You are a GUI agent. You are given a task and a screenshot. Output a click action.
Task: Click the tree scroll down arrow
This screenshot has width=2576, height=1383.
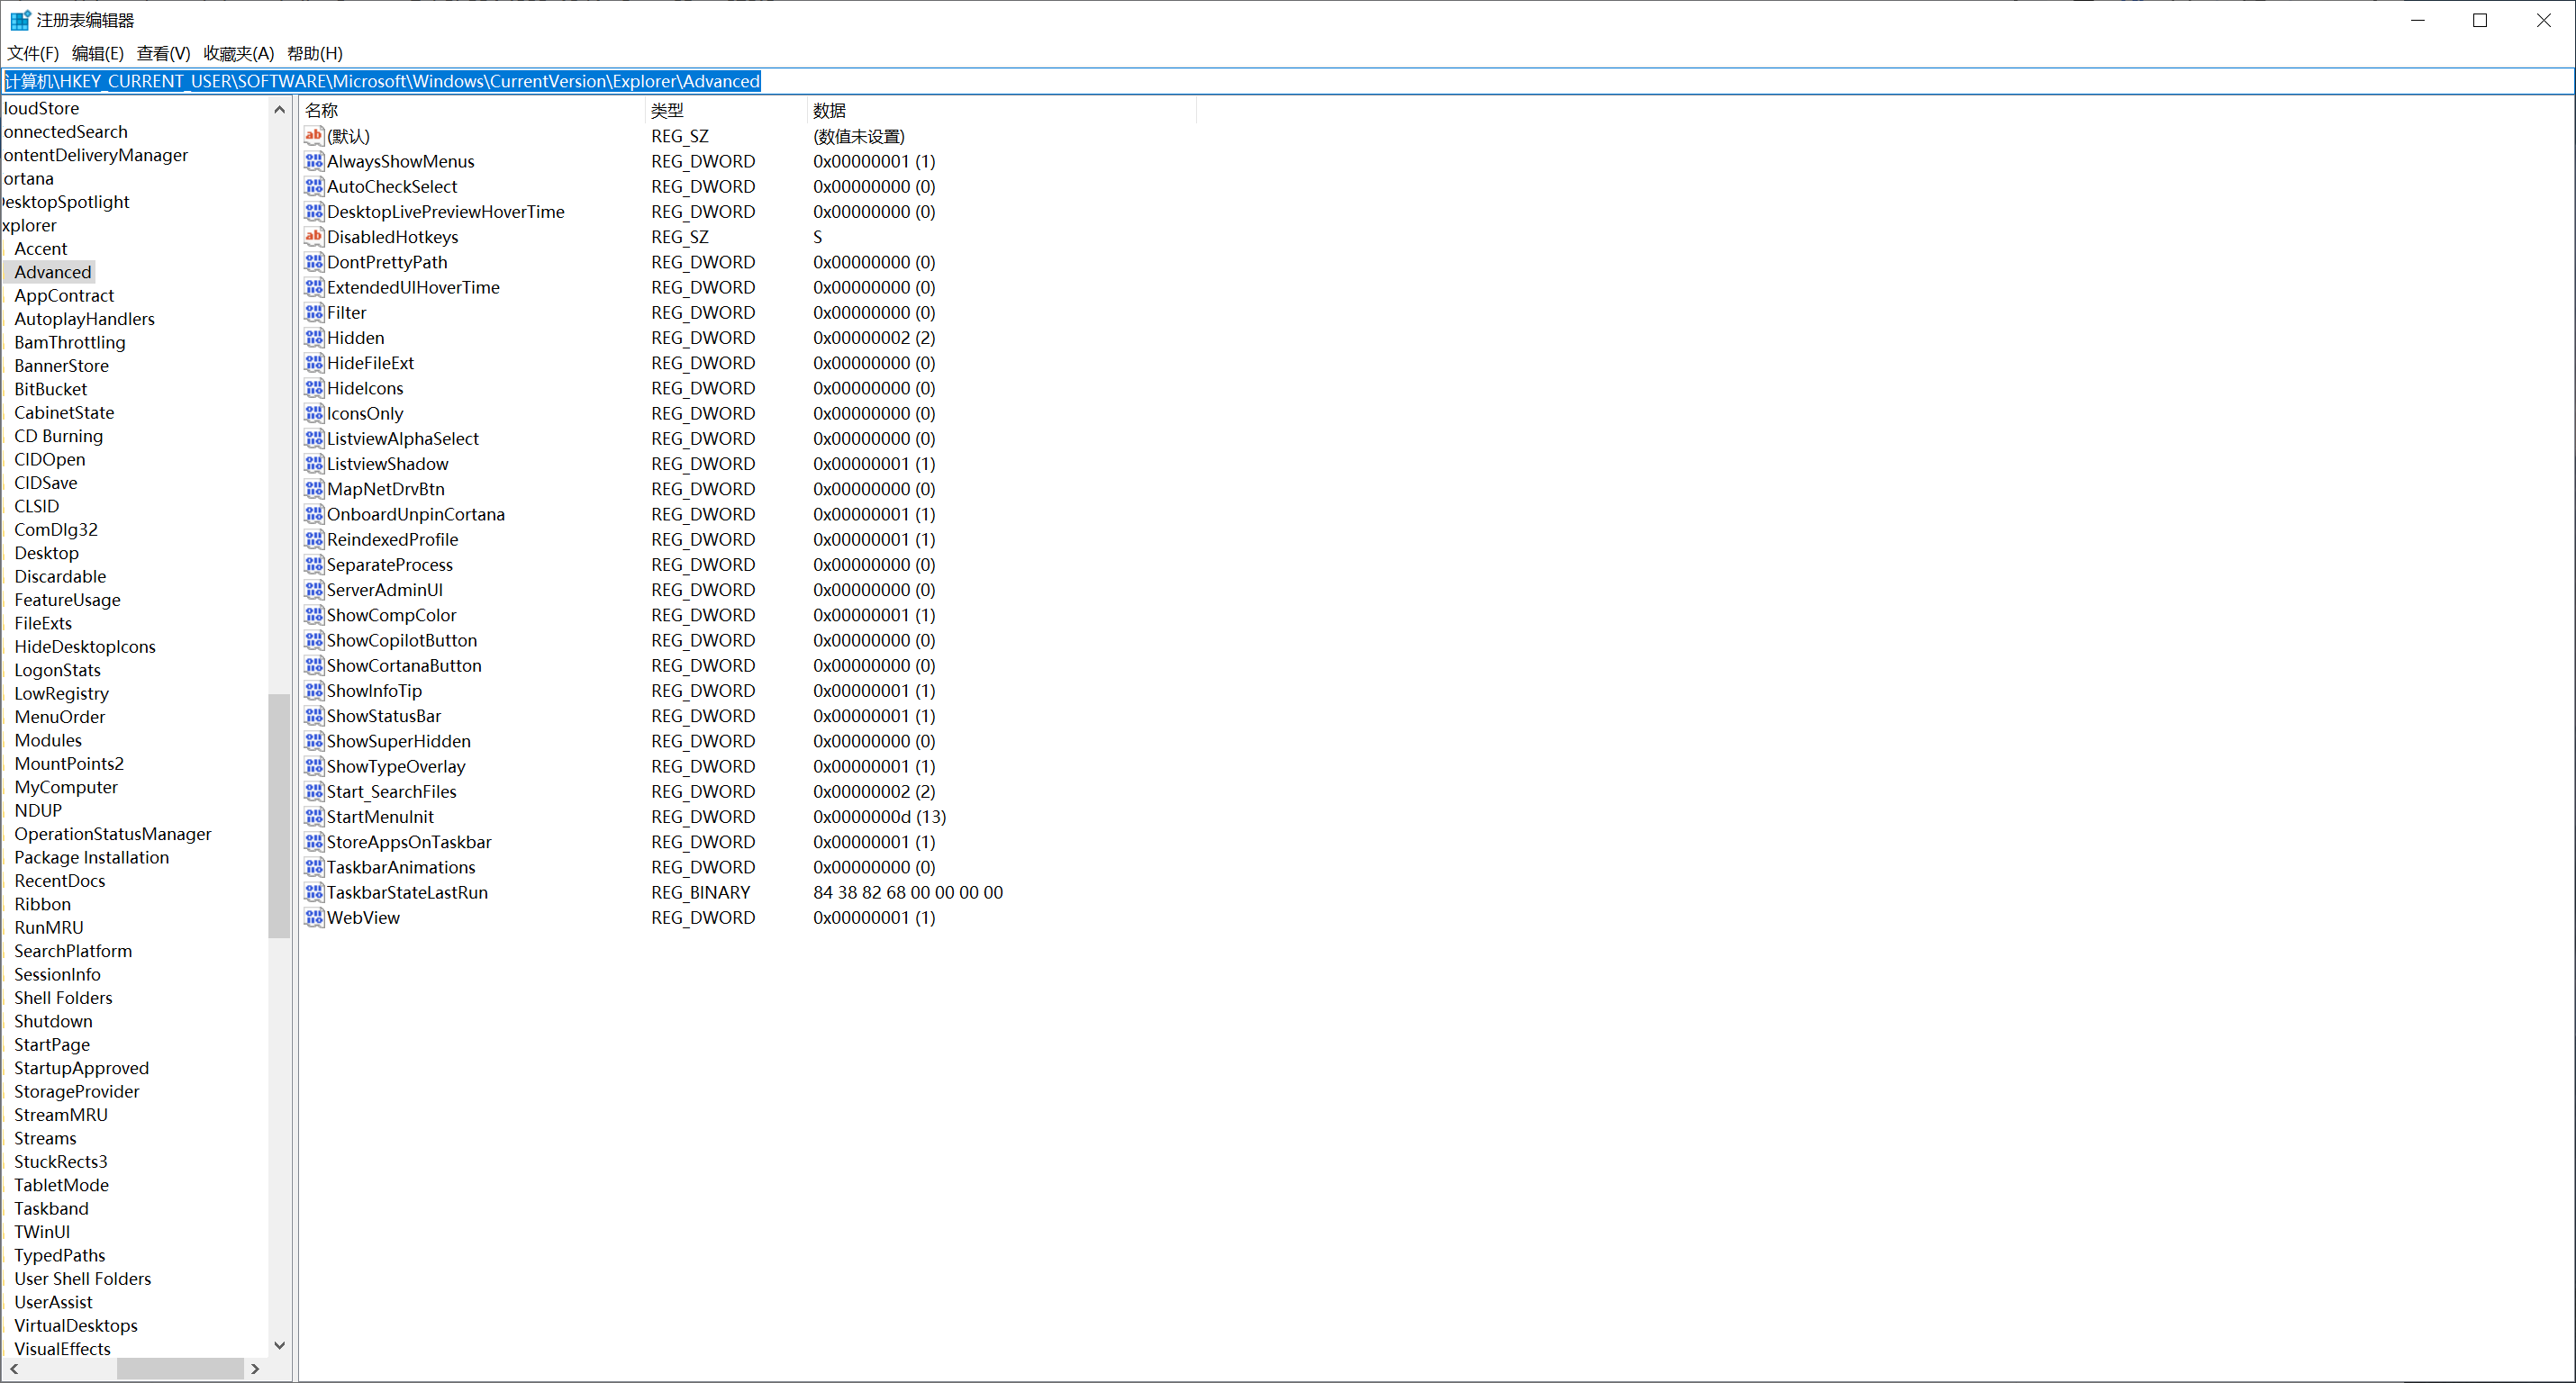(x=280, y=1345)
